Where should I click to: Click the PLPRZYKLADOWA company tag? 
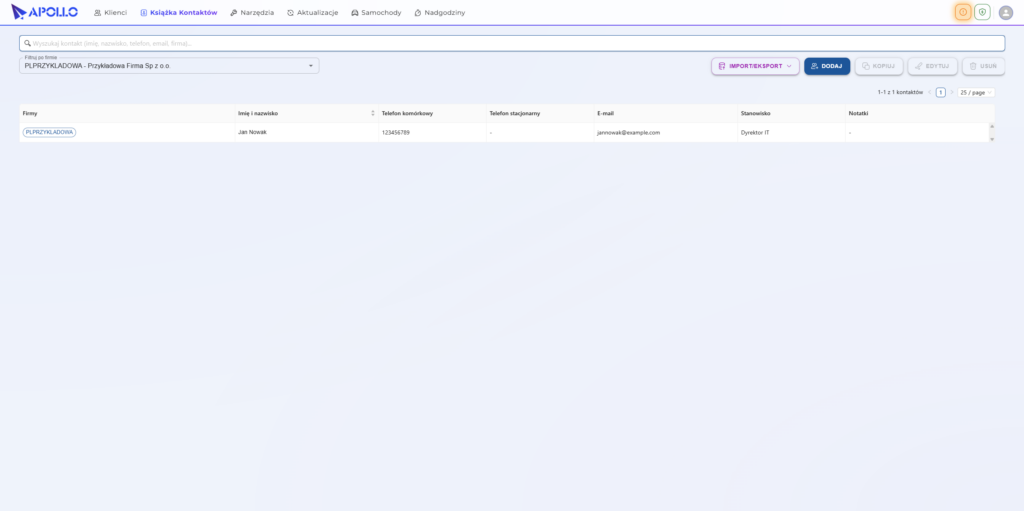click(x=49, y=132)
